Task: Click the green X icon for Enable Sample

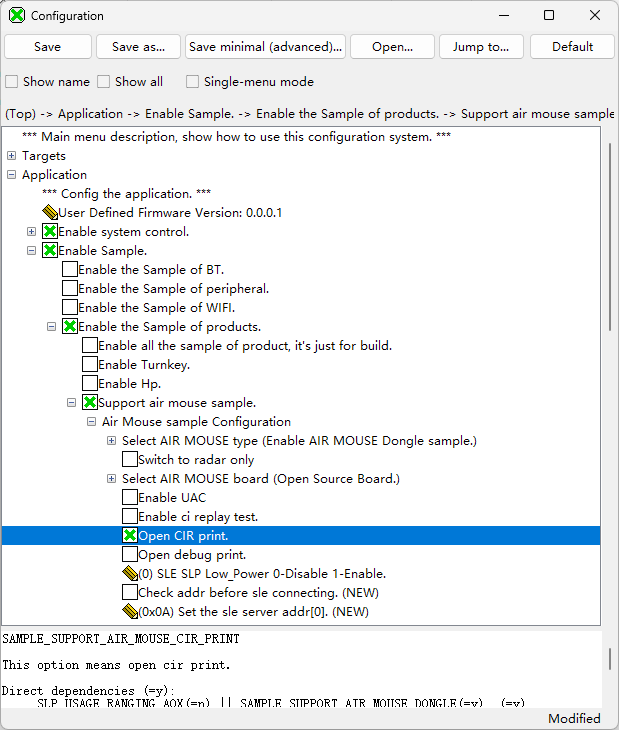Action: tap(50, 250)
